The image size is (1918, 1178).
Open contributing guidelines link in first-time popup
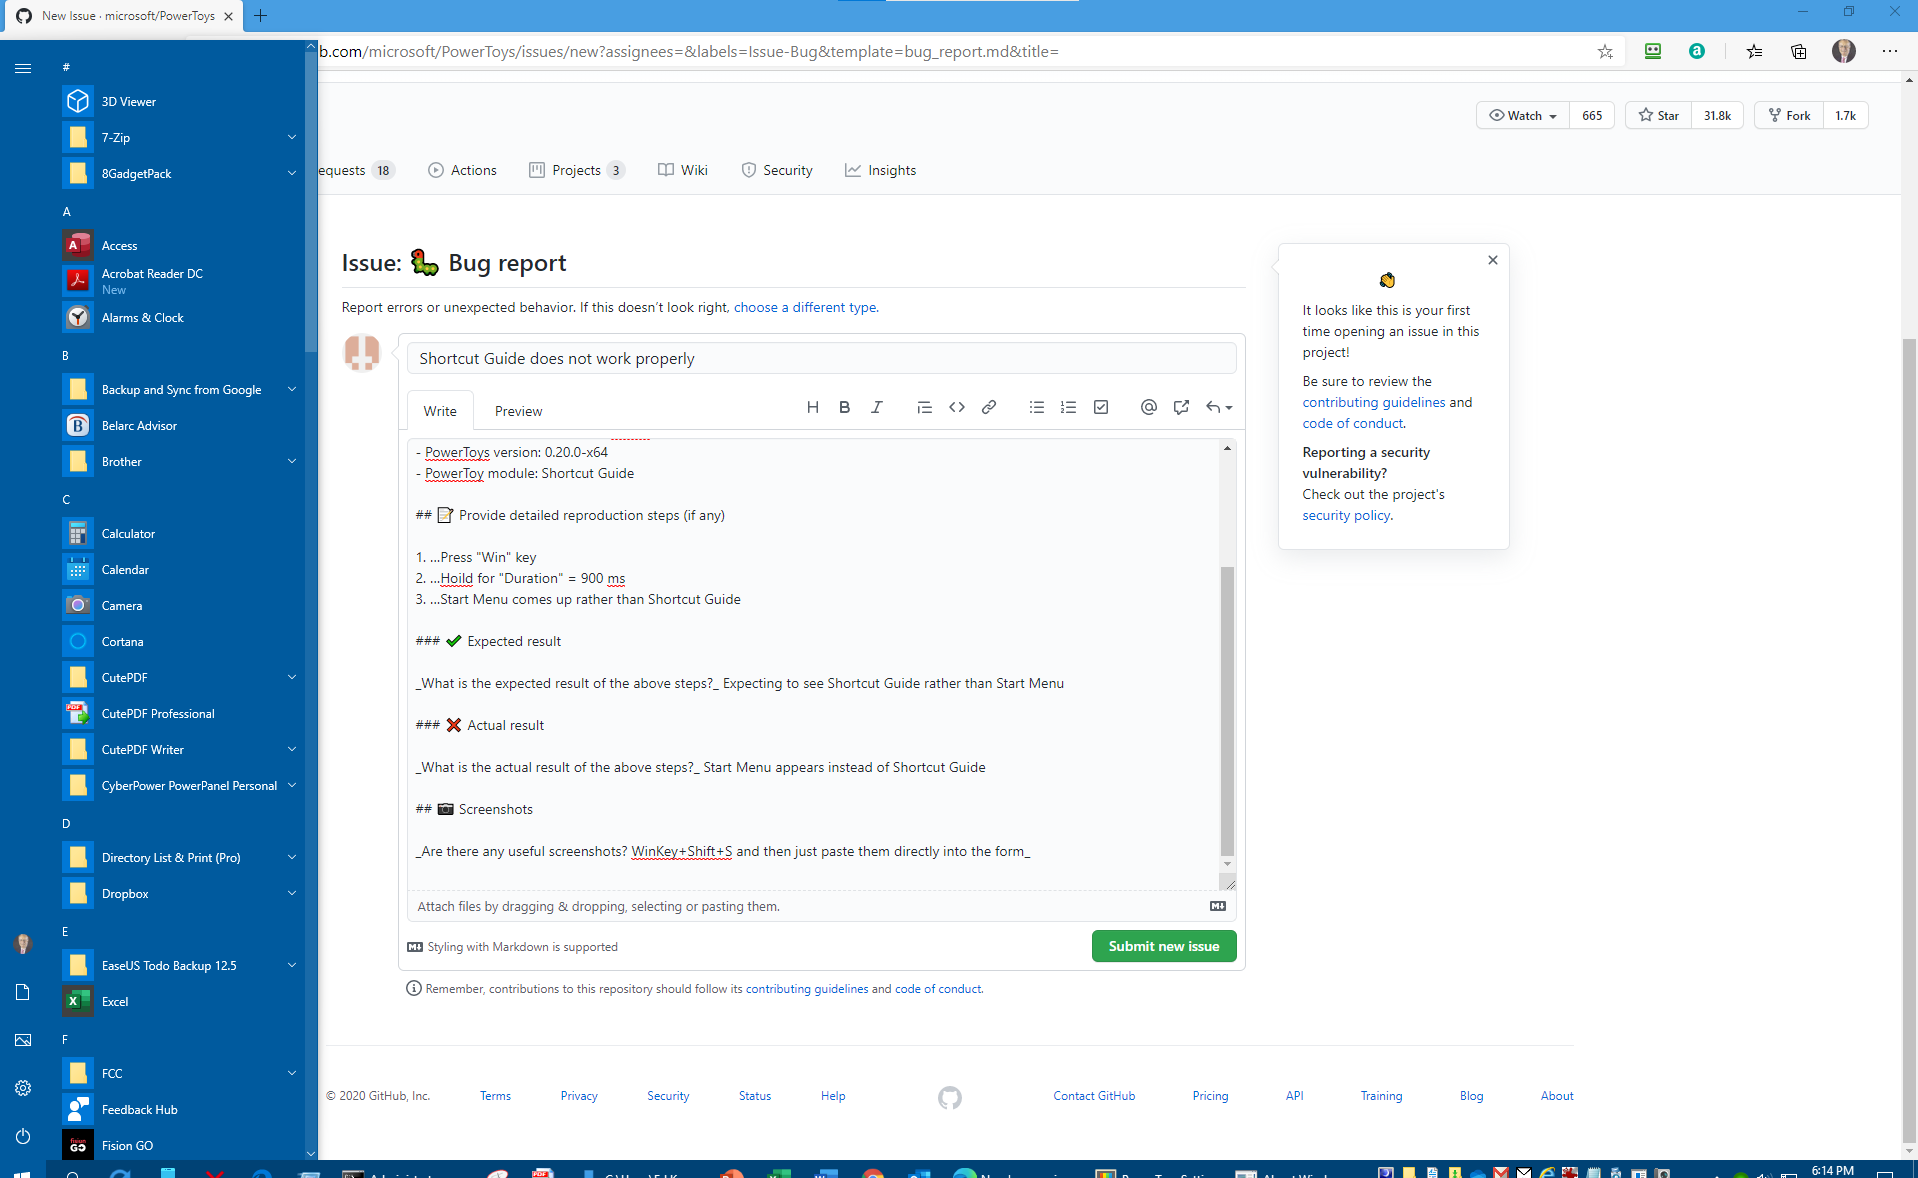pyautogui.click(x=1373, y=402)
